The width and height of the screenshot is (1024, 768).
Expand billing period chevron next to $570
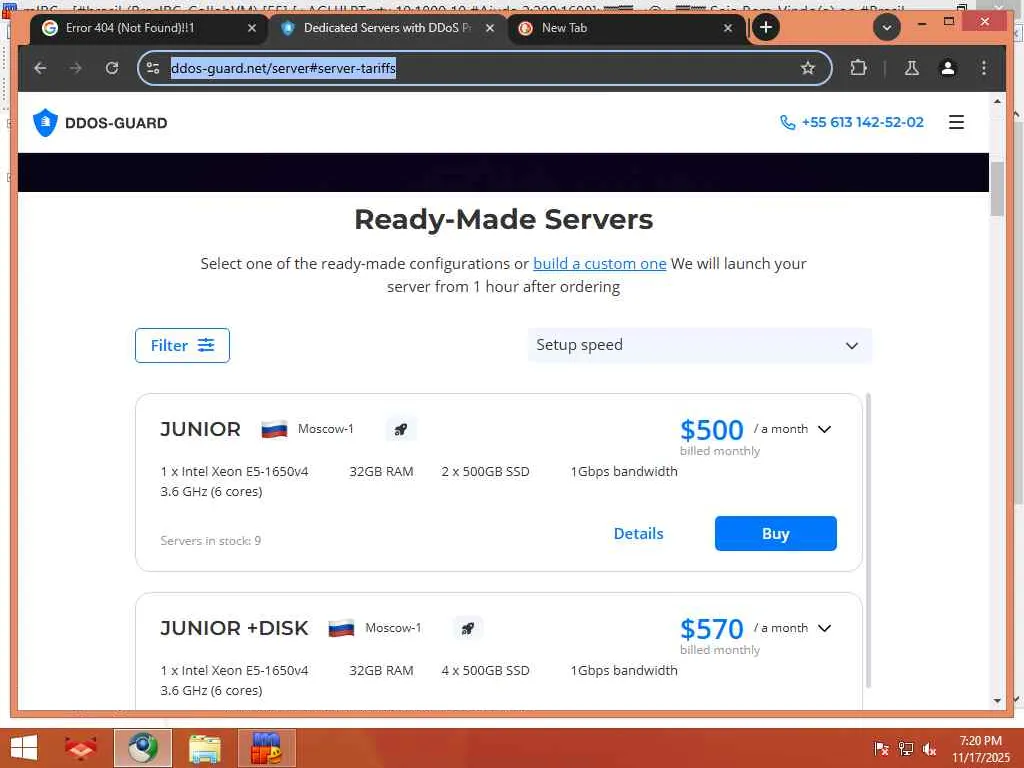coord(824,628)
